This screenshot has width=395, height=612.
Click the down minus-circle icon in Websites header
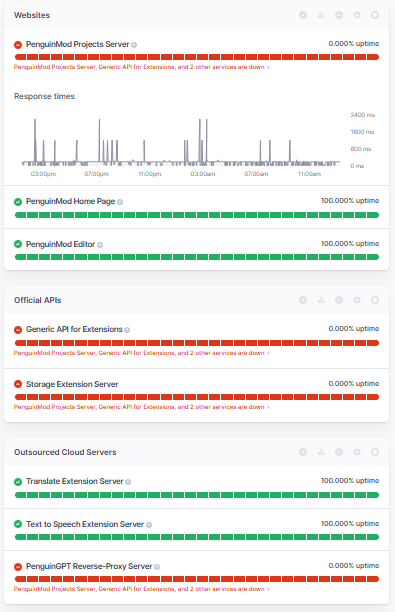coord(339,15)
